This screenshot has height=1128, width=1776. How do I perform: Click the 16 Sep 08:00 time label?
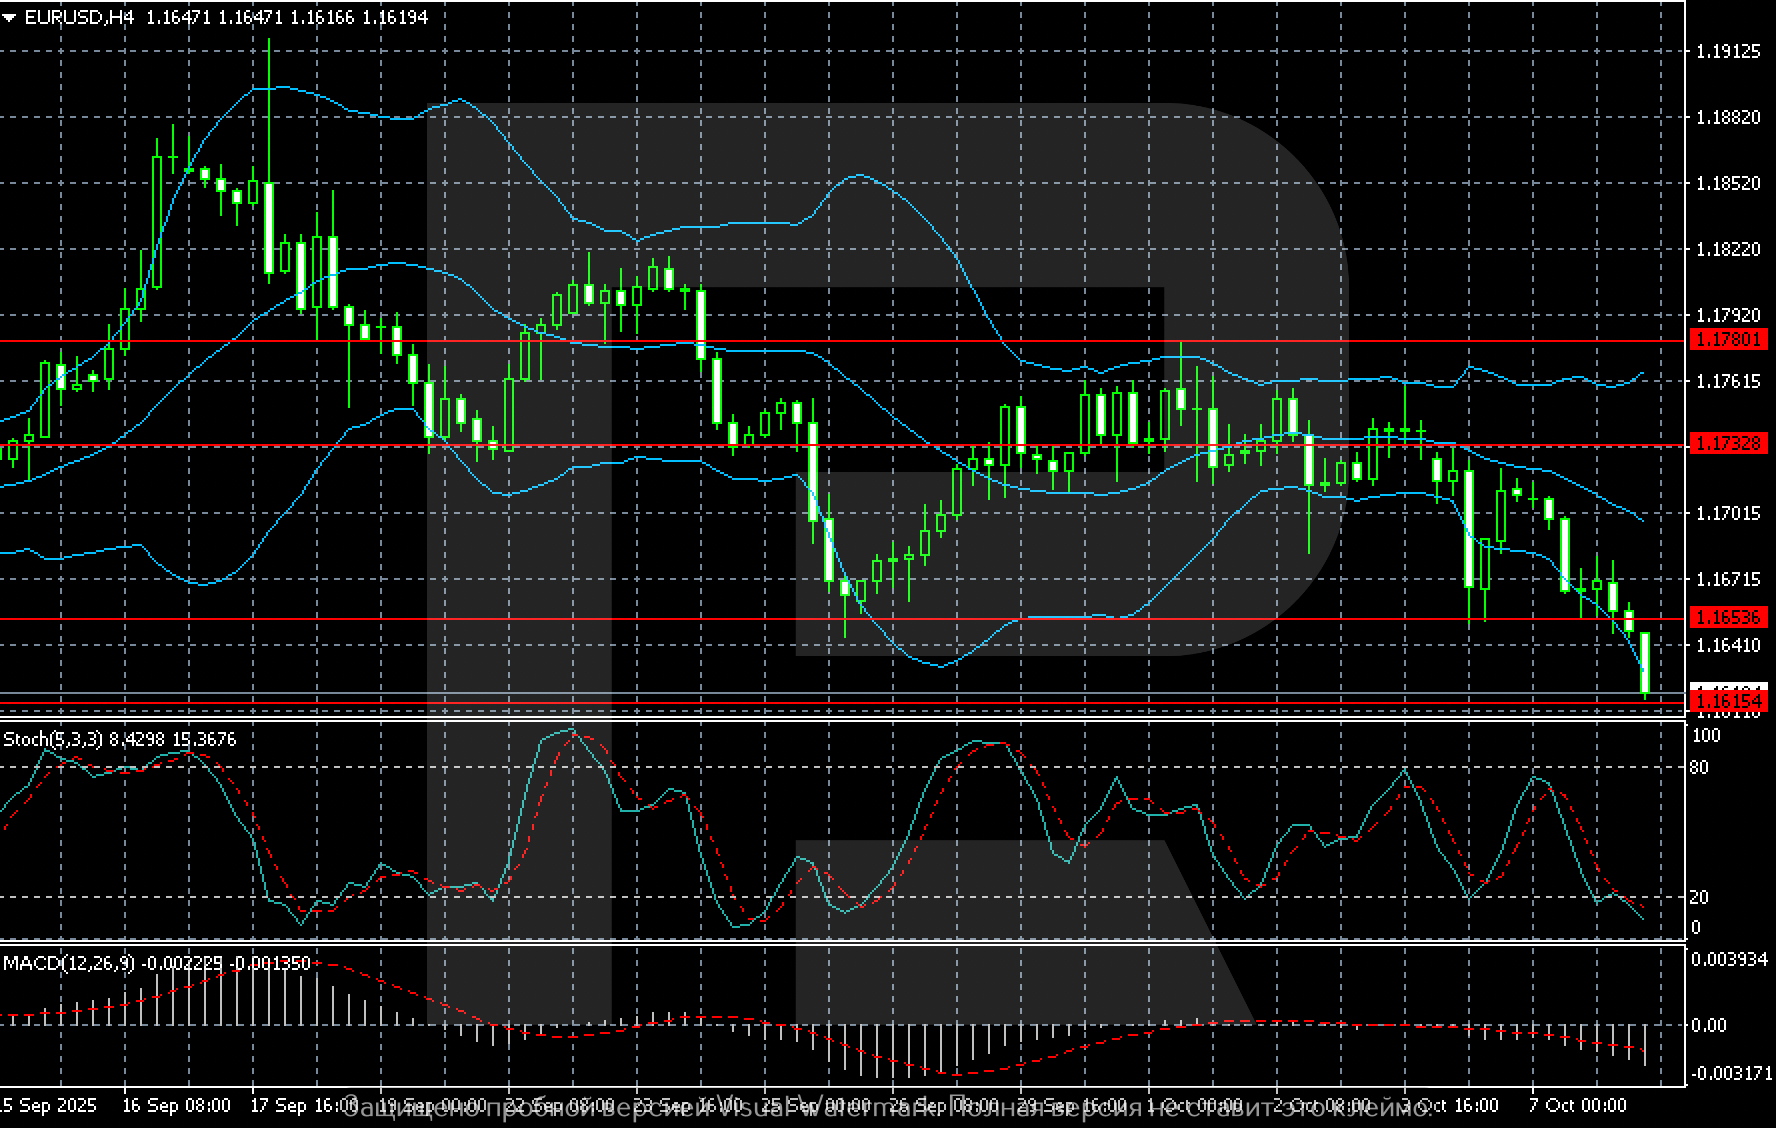tap(176, 1105)
